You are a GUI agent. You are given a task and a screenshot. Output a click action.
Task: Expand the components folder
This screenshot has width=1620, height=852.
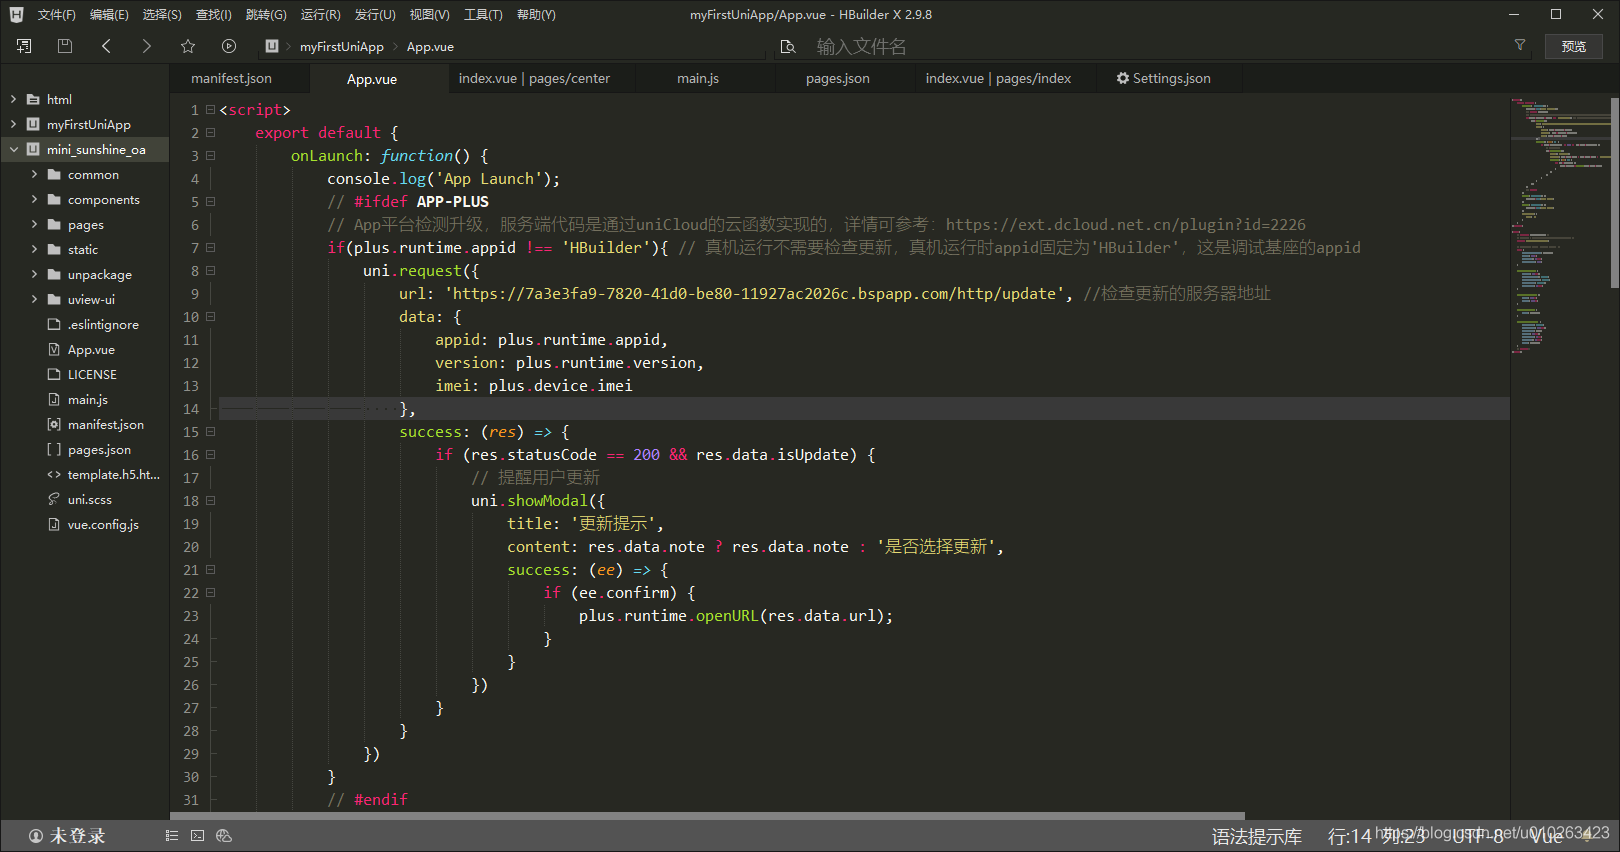(x=34, y=199)
